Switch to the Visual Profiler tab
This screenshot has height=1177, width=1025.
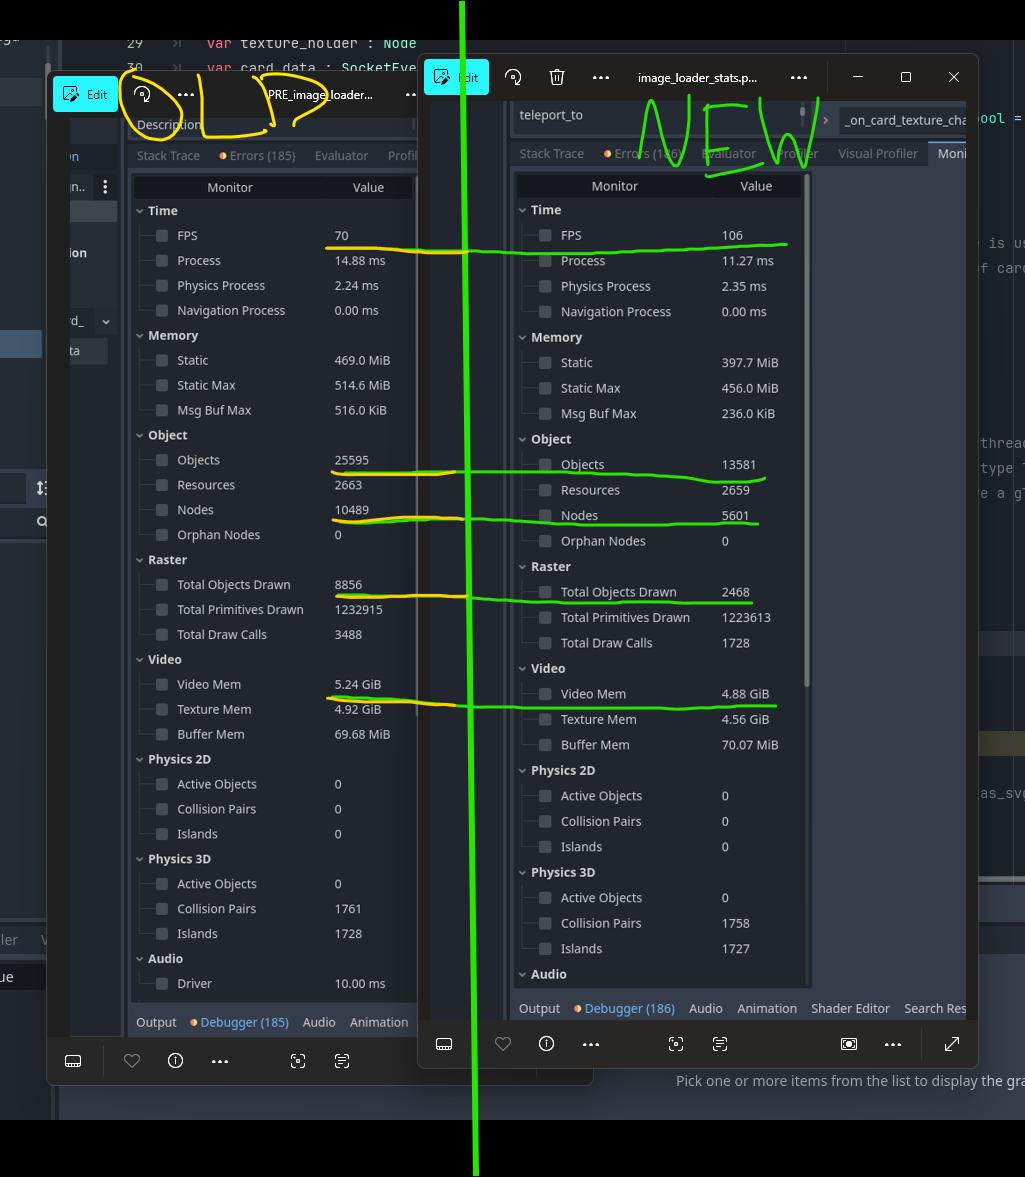[x=877, y=153]
